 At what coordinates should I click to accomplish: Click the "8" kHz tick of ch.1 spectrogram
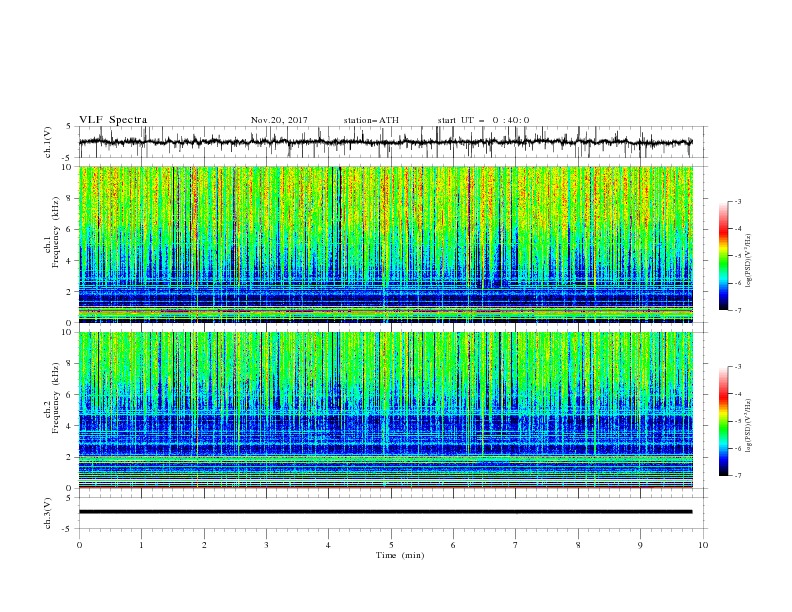pyautogui.click(x=70, y=198)
